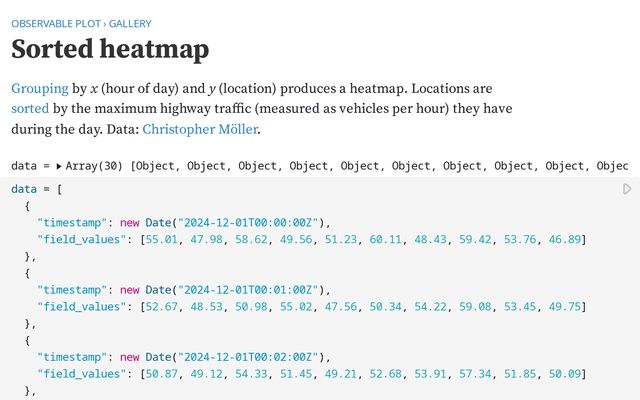Click the Sorted heatmap heading
This screenshot has width=640, height=400.
pos(110,49)
